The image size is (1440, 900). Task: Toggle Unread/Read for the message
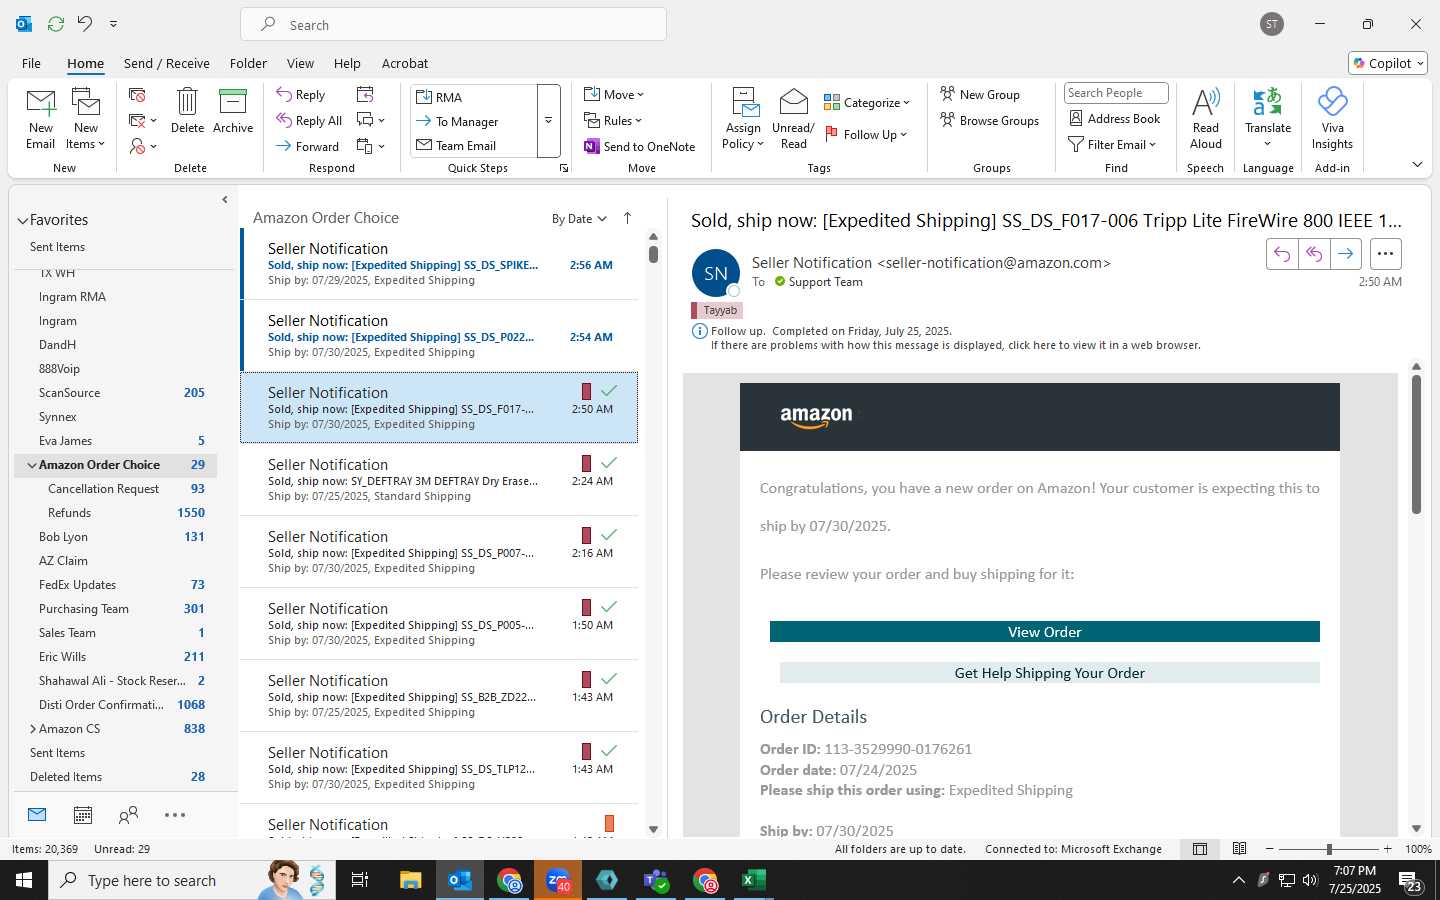pyautogui.click(x=793, y=118)
